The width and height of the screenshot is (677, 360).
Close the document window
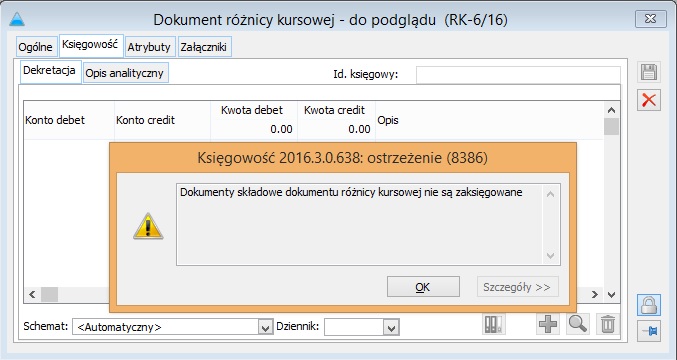651,19
